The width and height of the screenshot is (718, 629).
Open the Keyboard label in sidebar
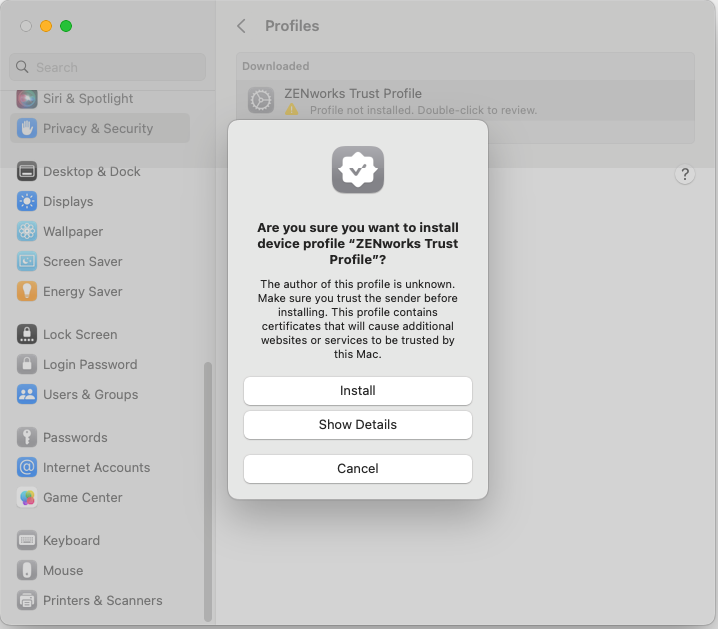71,541
